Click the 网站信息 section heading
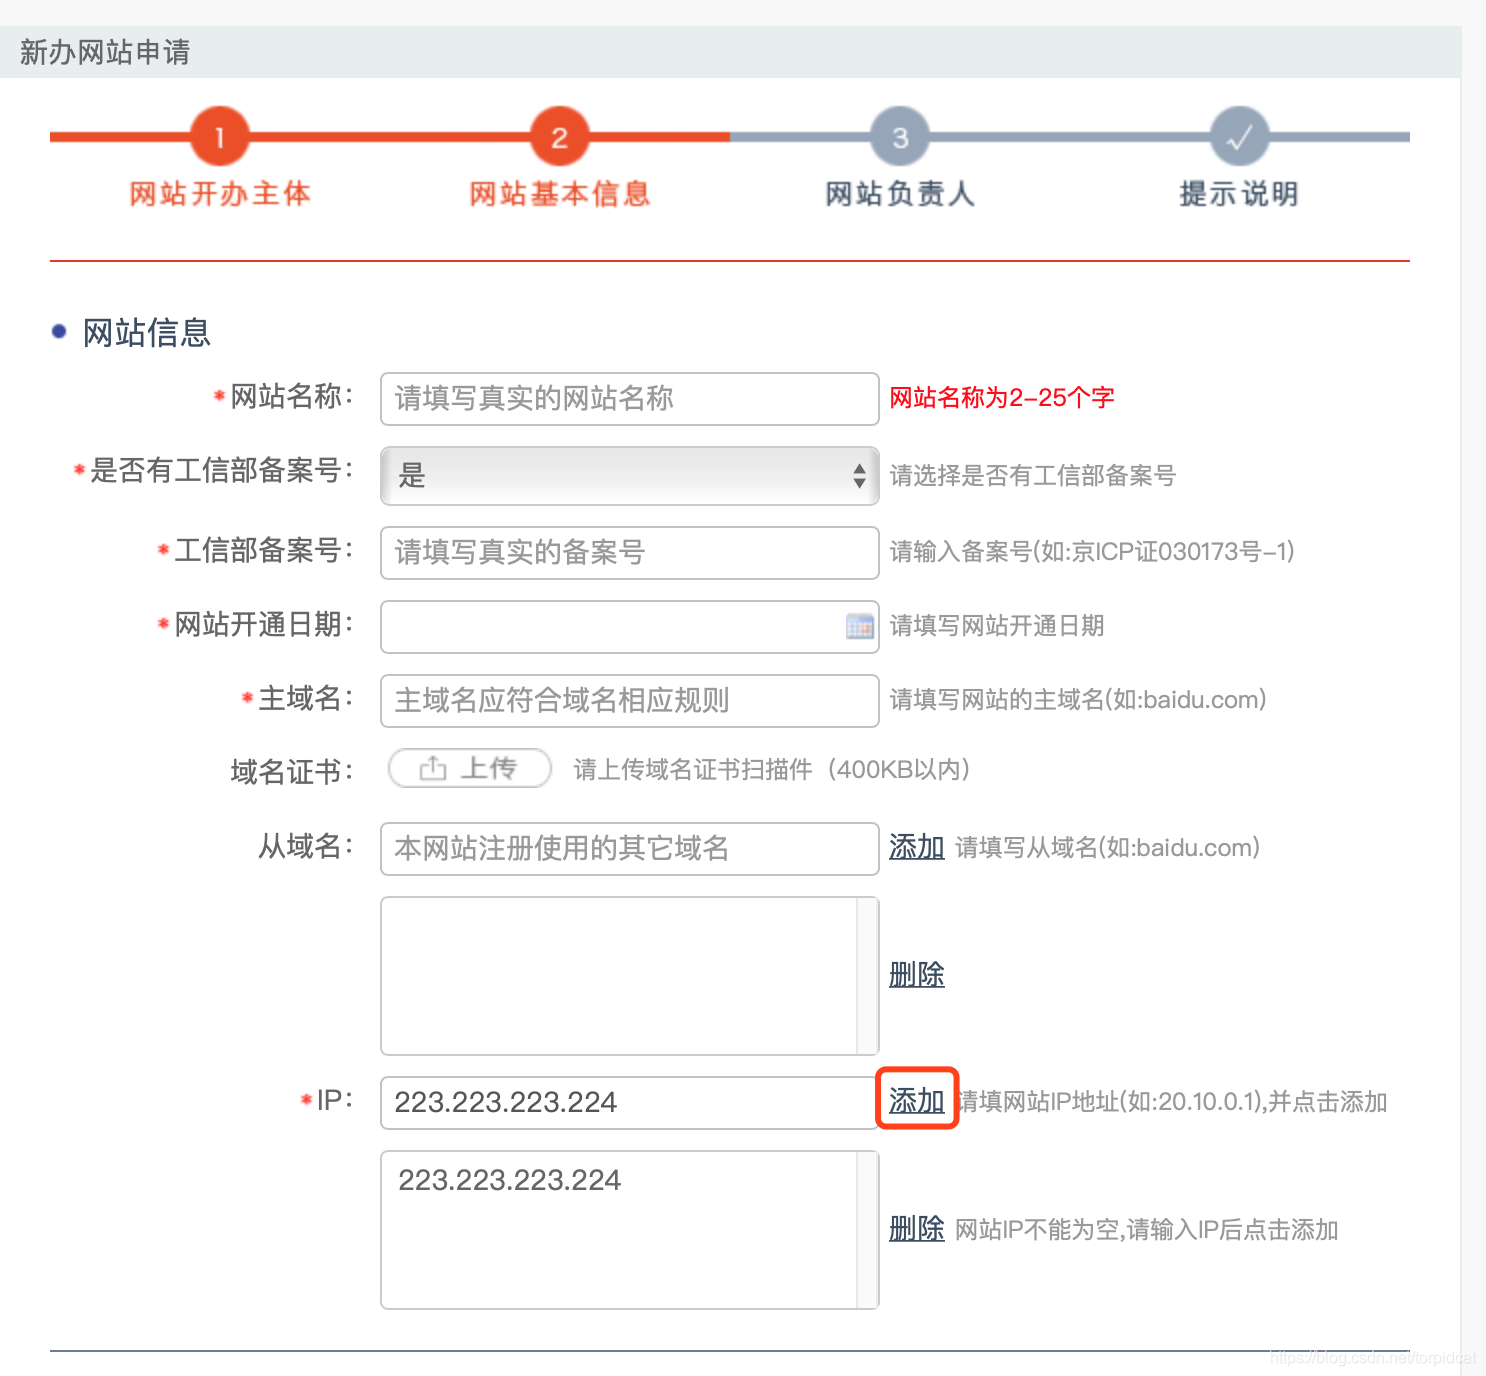This screenshot has height=1376, width=1486. coord(146,332)
